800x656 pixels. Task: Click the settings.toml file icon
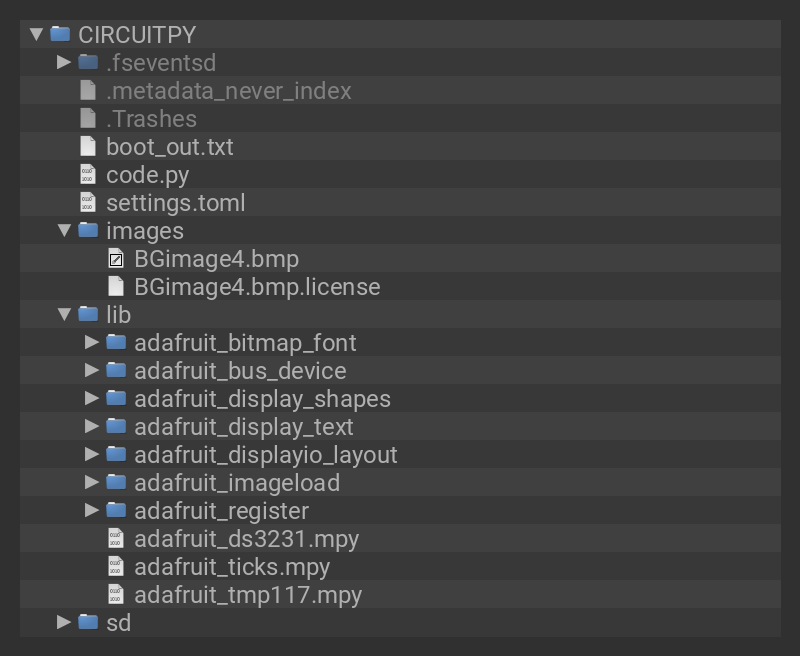pos(88,203)
